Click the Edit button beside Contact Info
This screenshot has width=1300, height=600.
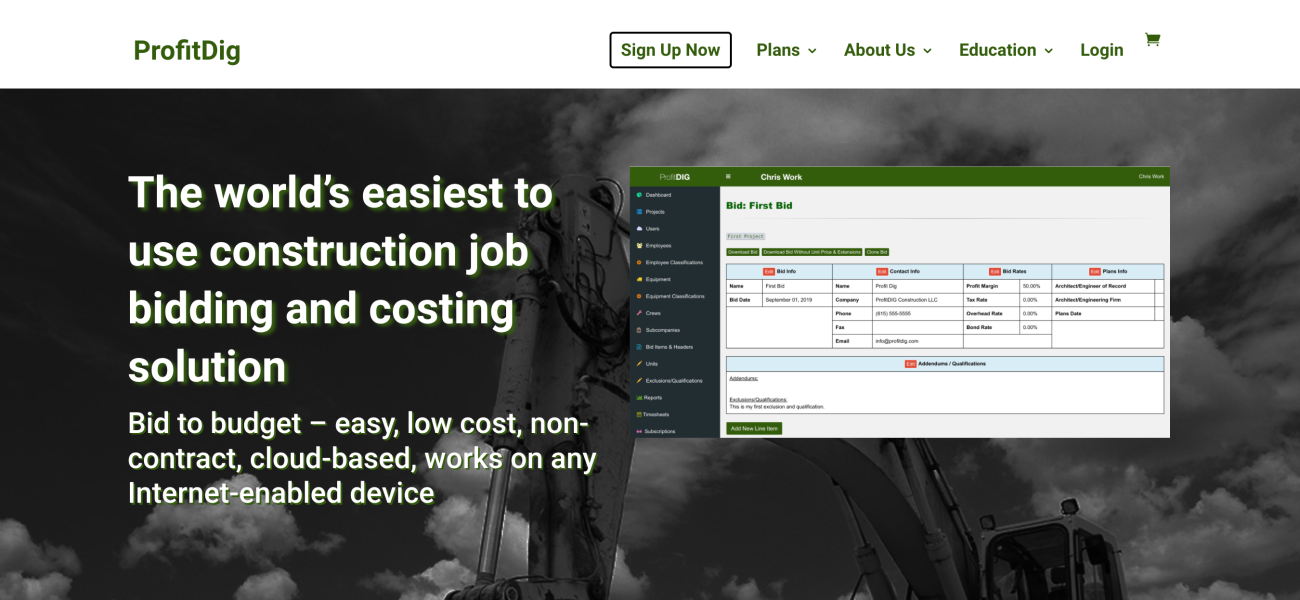click(x=882, y=271)
